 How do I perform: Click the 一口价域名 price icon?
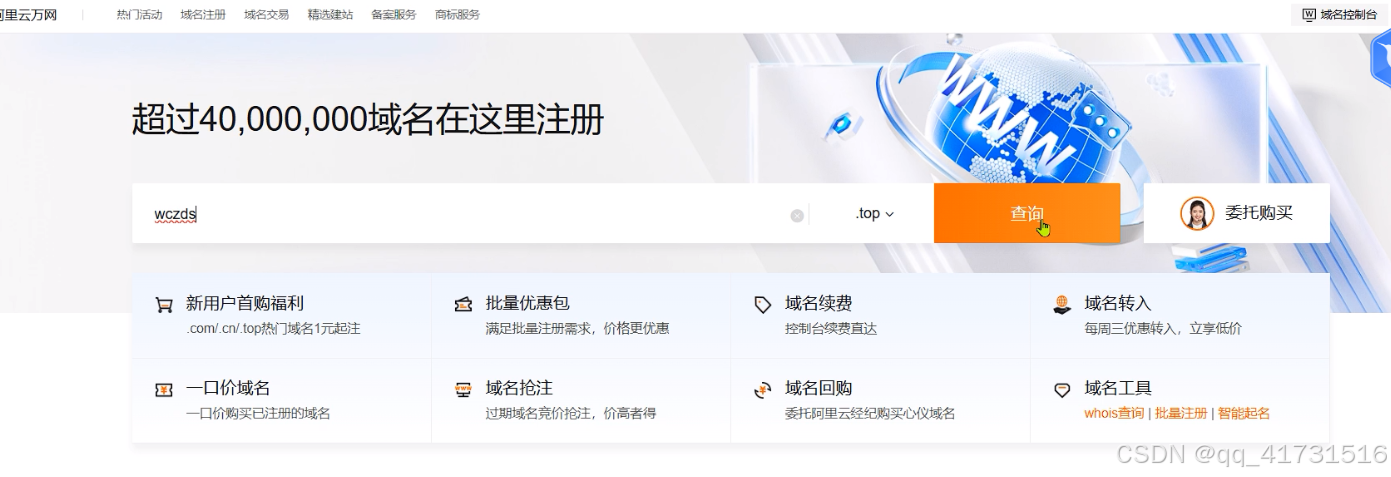click(x=164, y=390)
